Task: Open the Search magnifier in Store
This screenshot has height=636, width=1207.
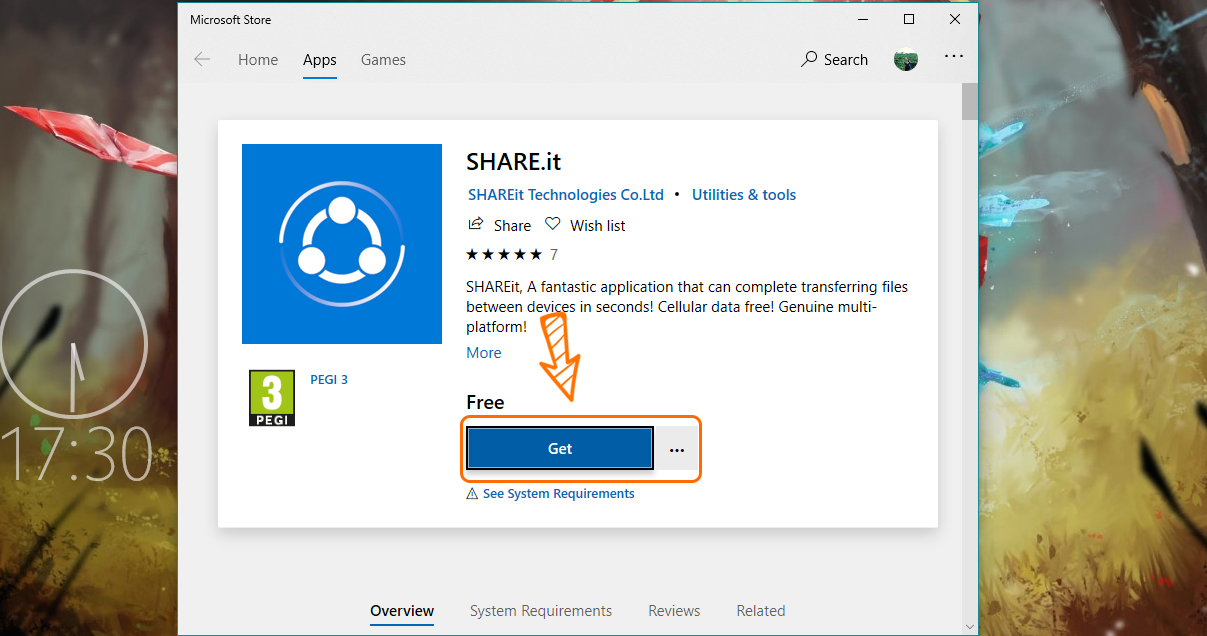Action: click(809, 59)
